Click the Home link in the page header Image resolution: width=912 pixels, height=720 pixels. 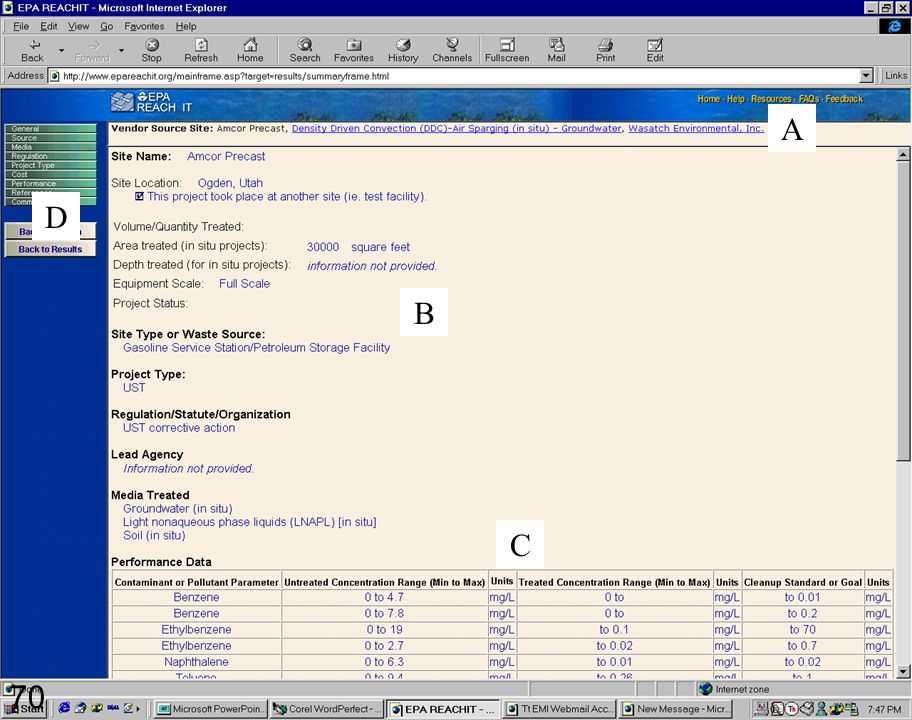708,99
